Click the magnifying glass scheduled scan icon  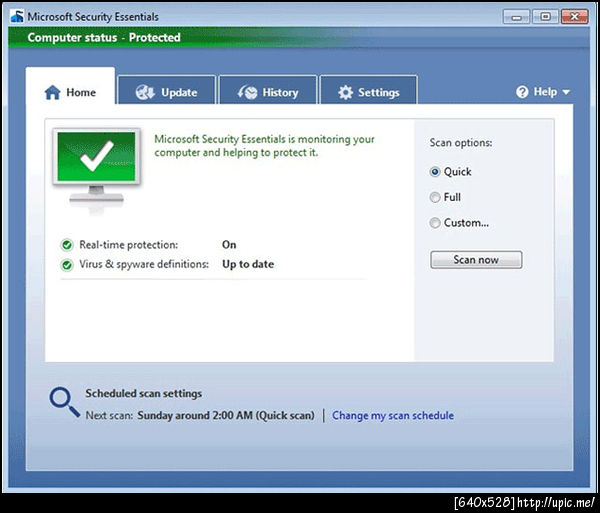[x=64, y=402]
